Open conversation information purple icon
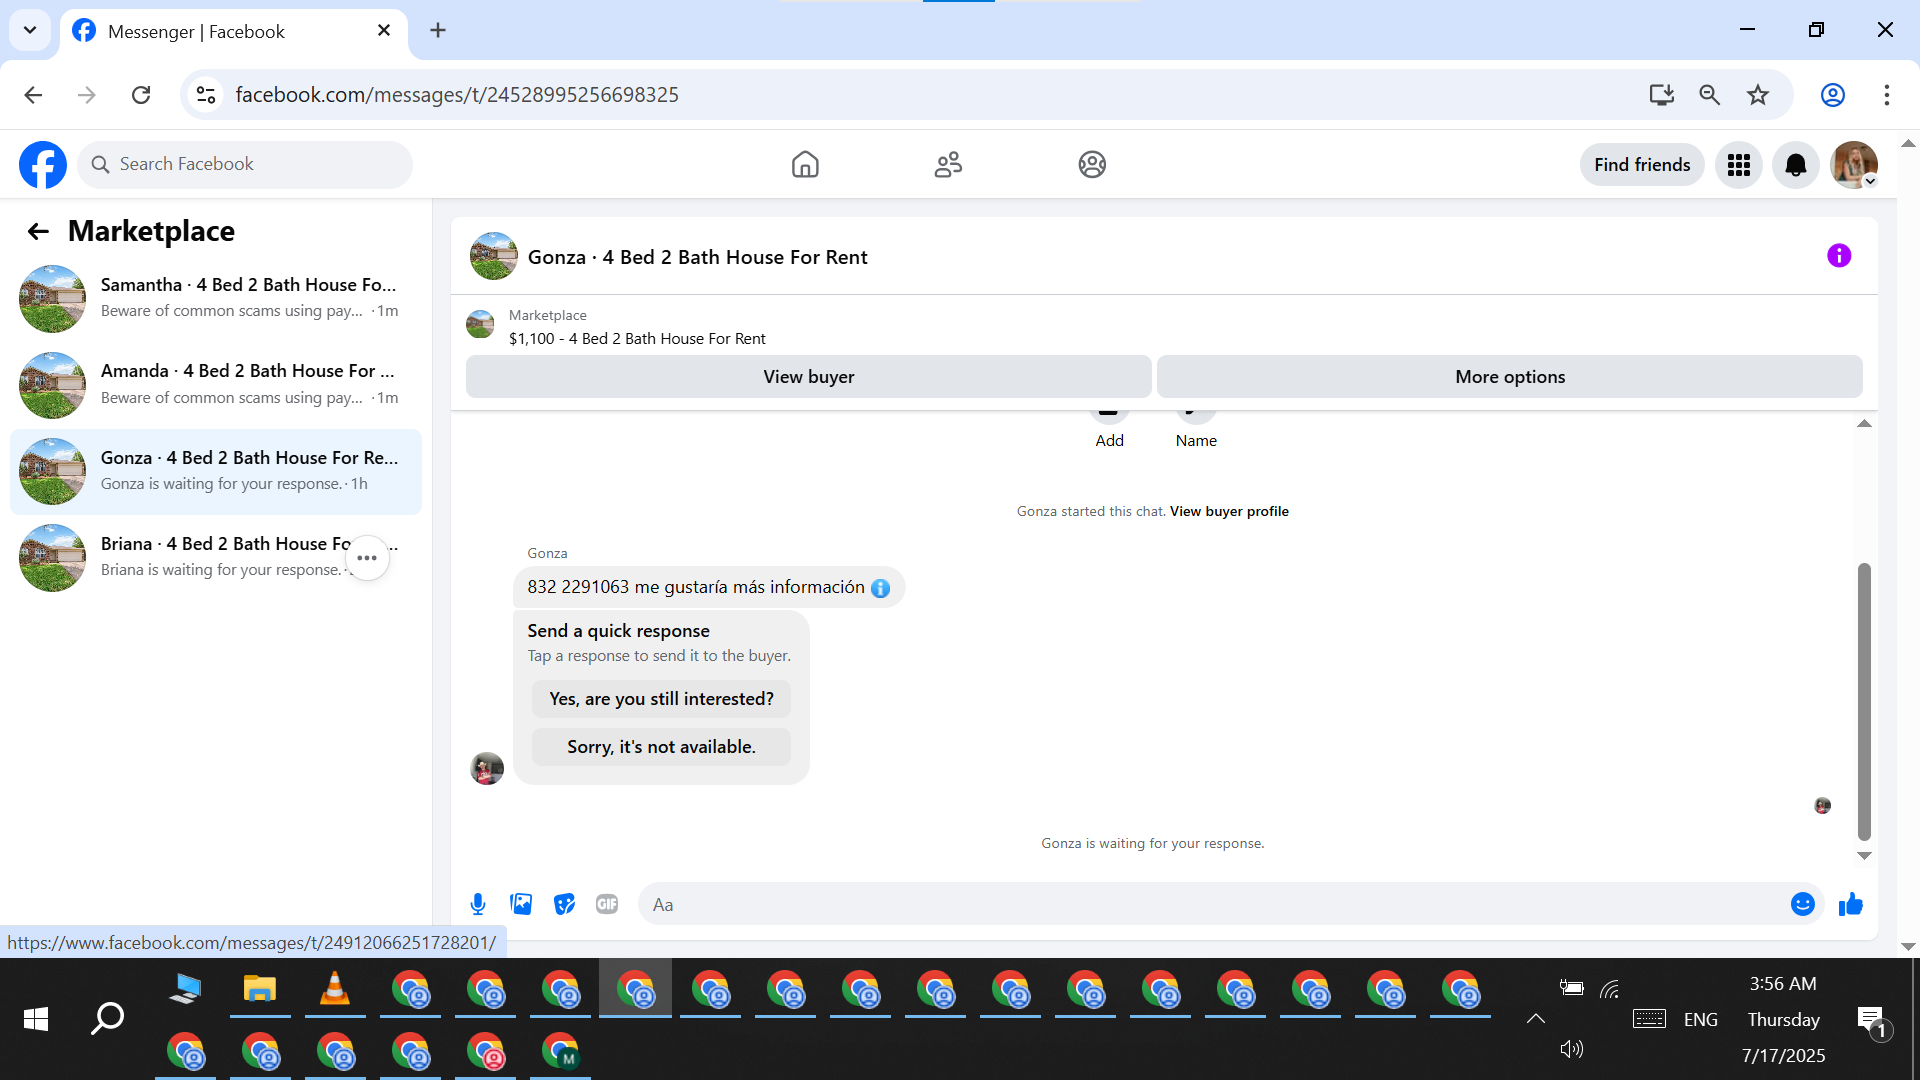The image size is (1920, 1080). point(1839,256)
